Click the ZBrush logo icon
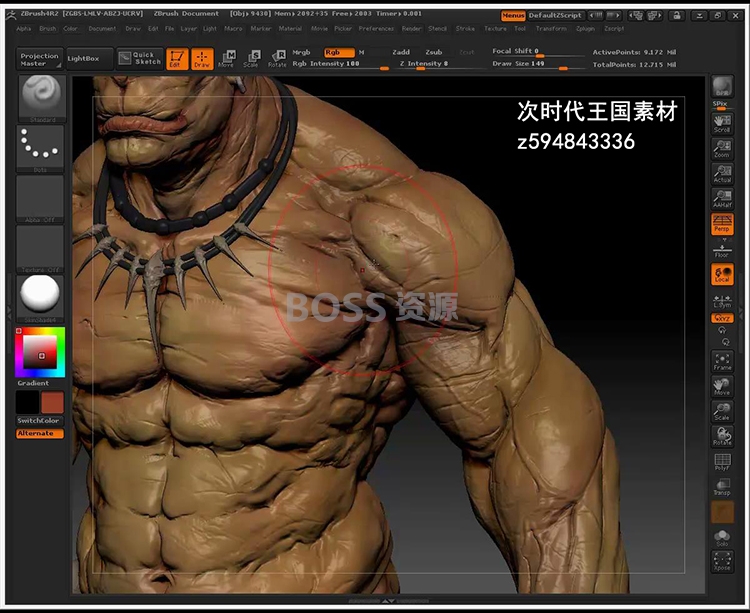Screen dimensions: 750x613 [11, 15]
